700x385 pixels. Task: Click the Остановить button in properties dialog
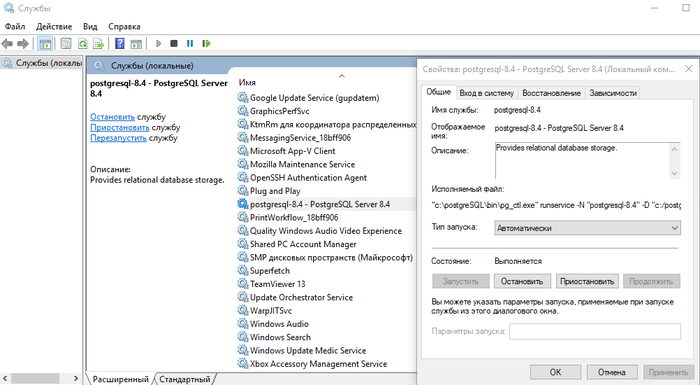click(522, 281)
